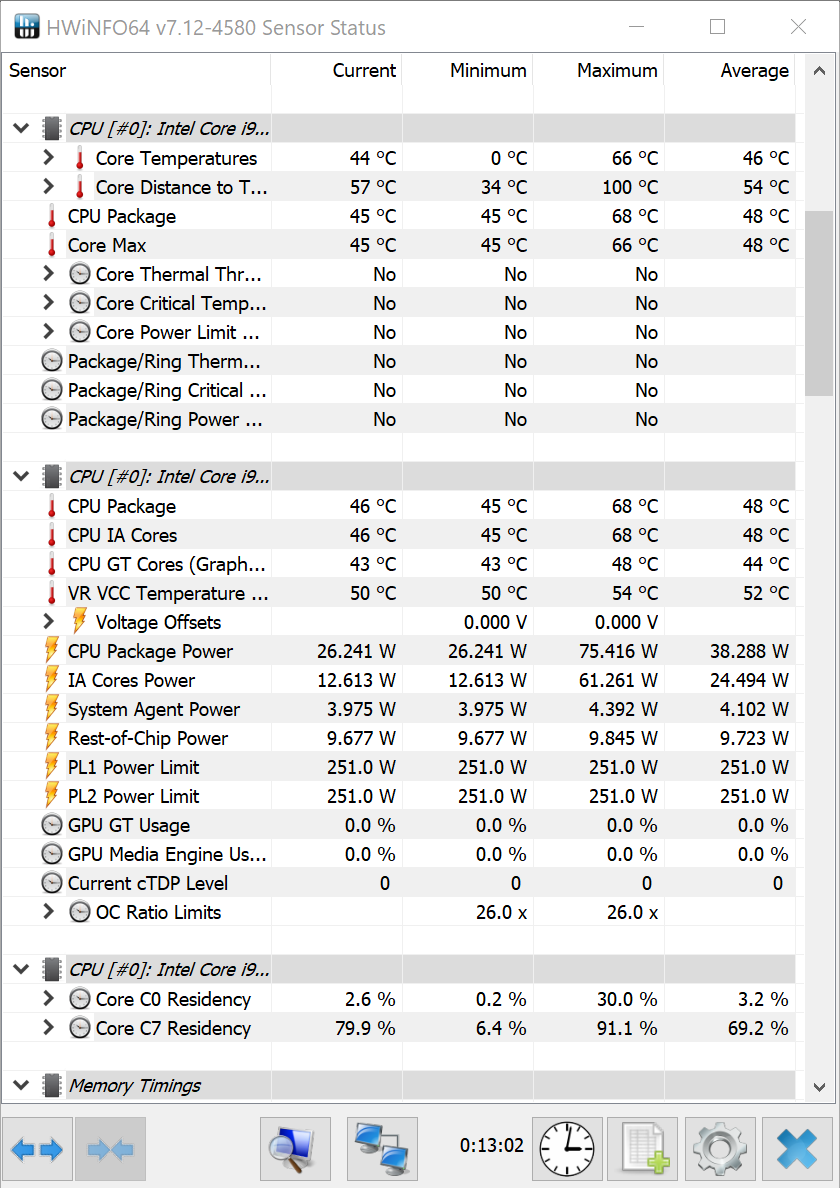Open remote sensor monitoring
840x1188 pixels.
[x=382, y=1149]
